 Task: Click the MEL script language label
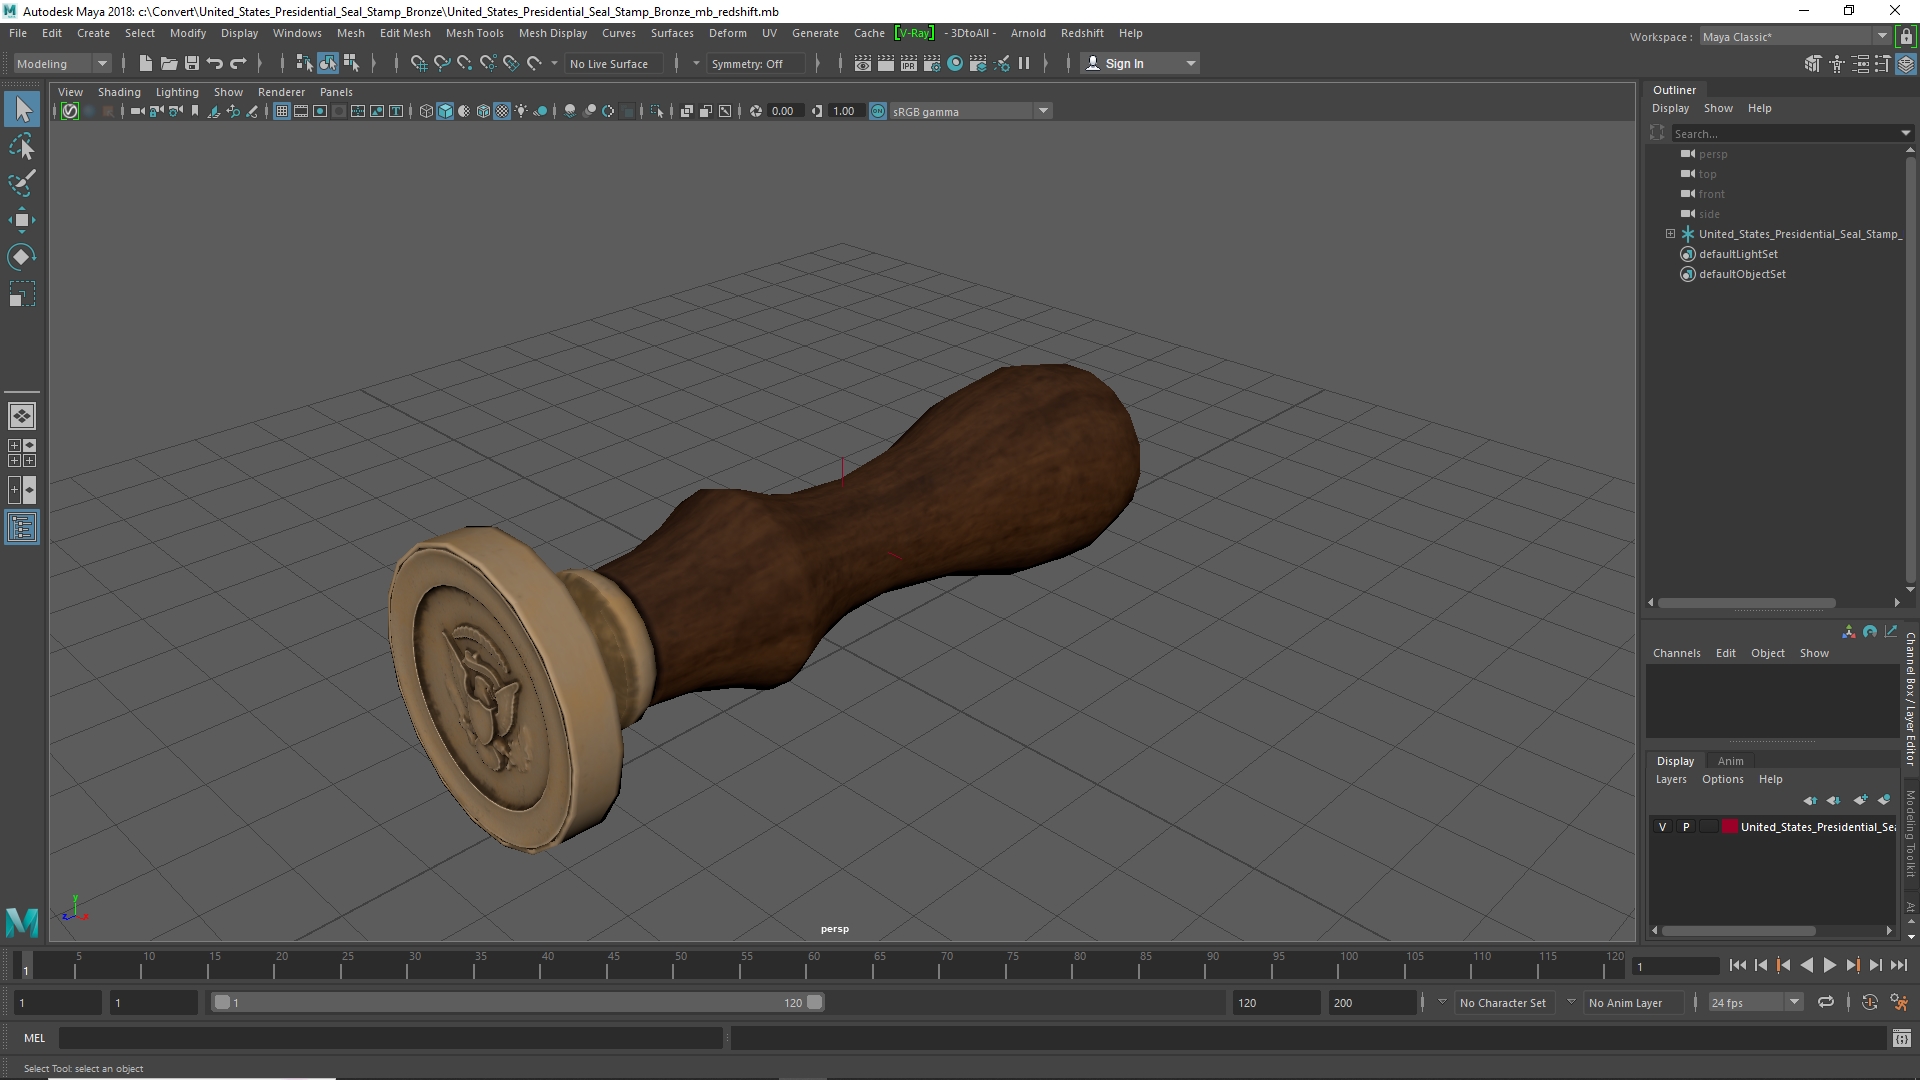pos(35,1038)
